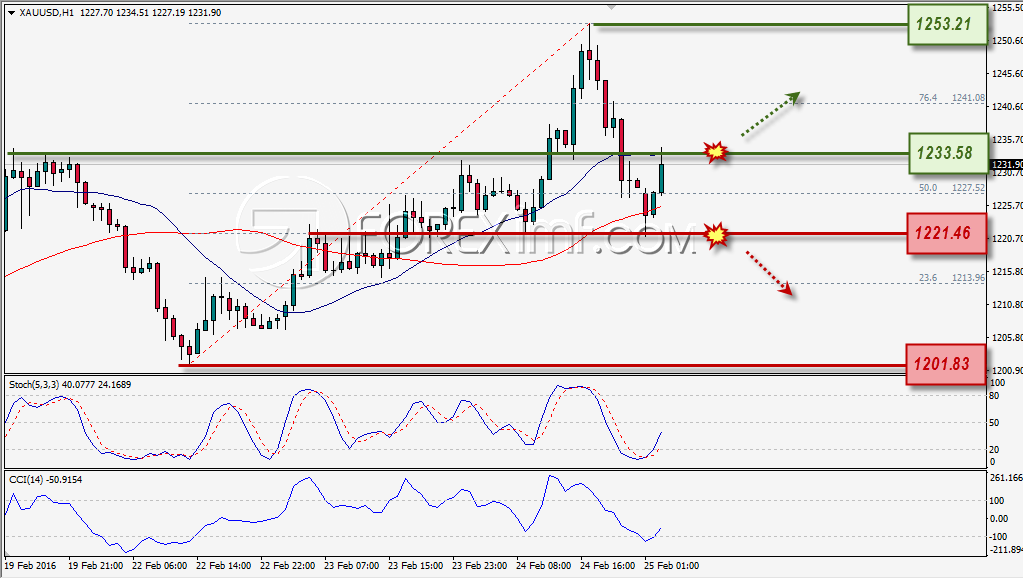Click the 1201.83 red support label
The height and width of the screenshot is (579, 1023).
tap(945, 364)
